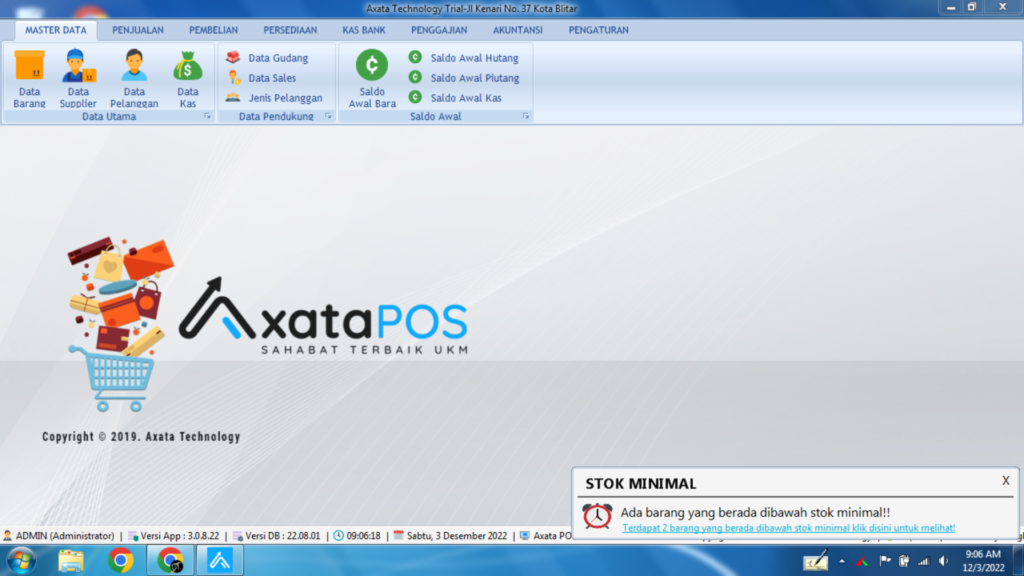Screen dimensions: 1024x576
Task: Open Saldo Awal Kas
Action: (455, 98)
